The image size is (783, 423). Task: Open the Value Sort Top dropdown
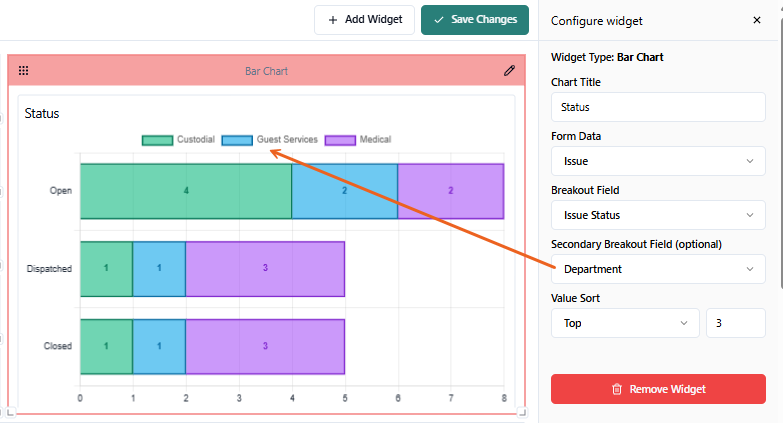tap(625, 323)
